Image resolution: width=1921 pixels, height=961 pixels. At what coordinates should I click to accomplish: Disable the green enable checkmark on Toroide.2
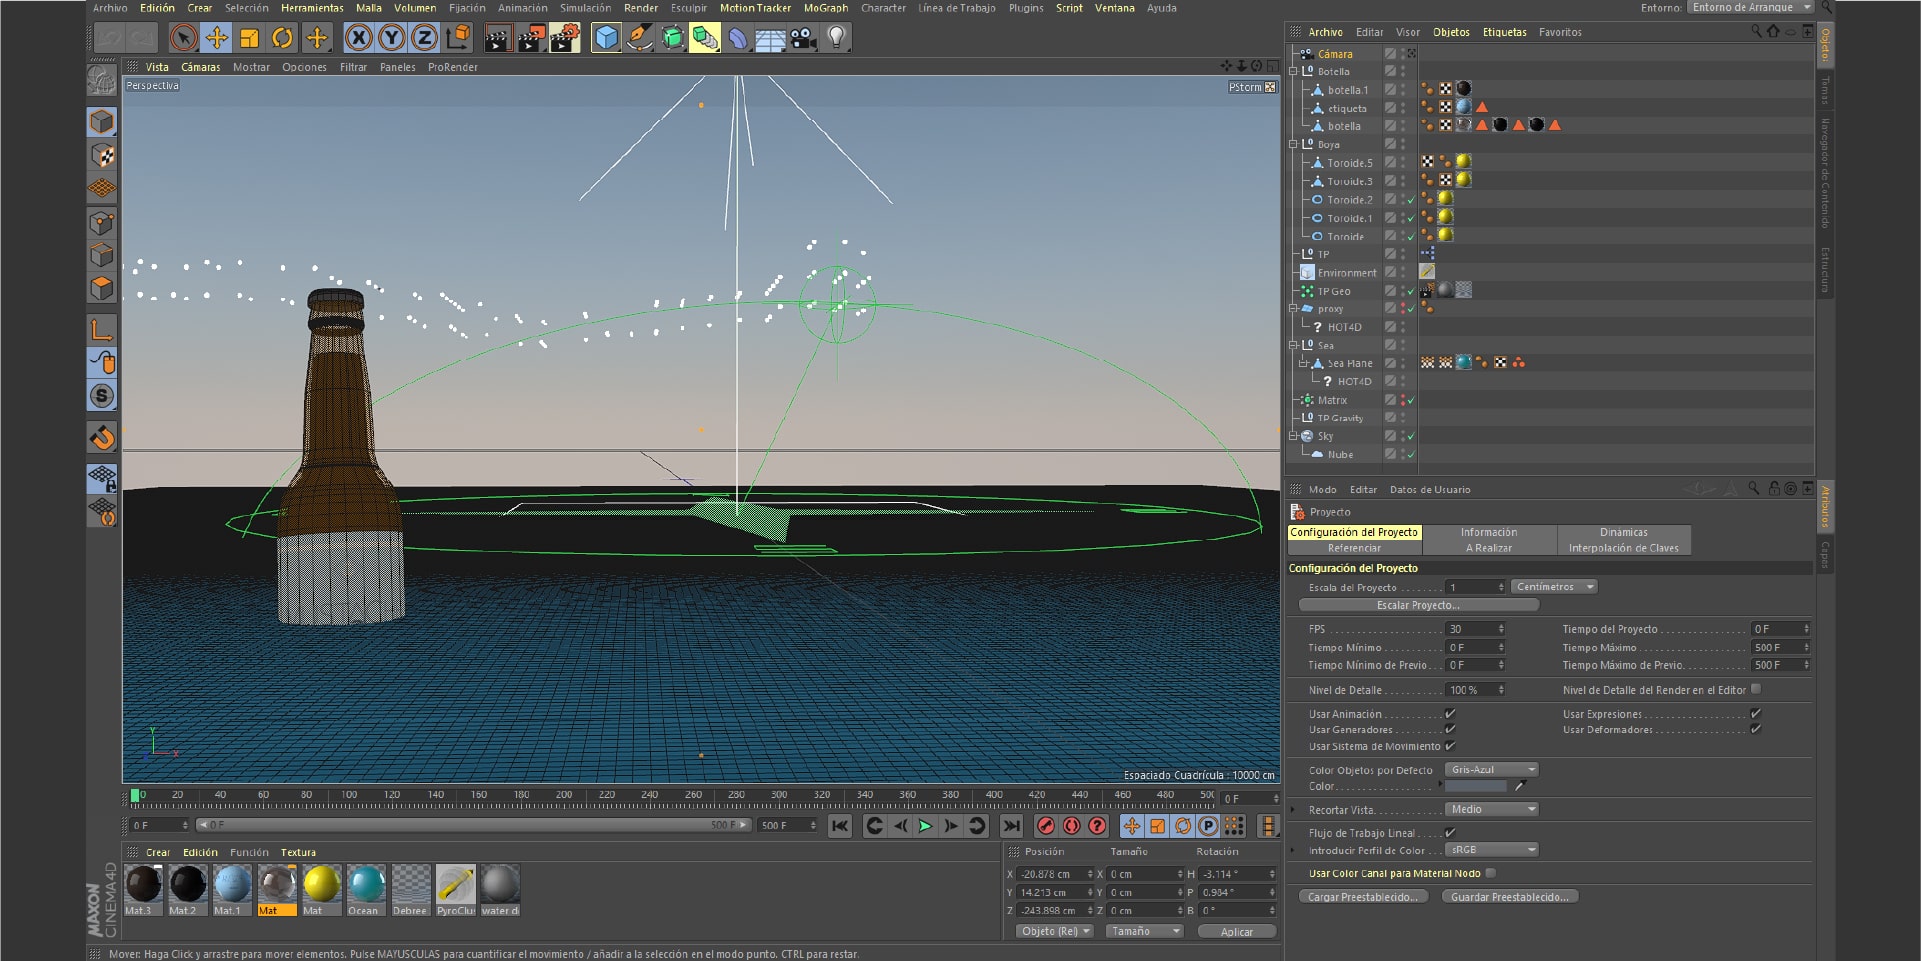point(1409,199)
